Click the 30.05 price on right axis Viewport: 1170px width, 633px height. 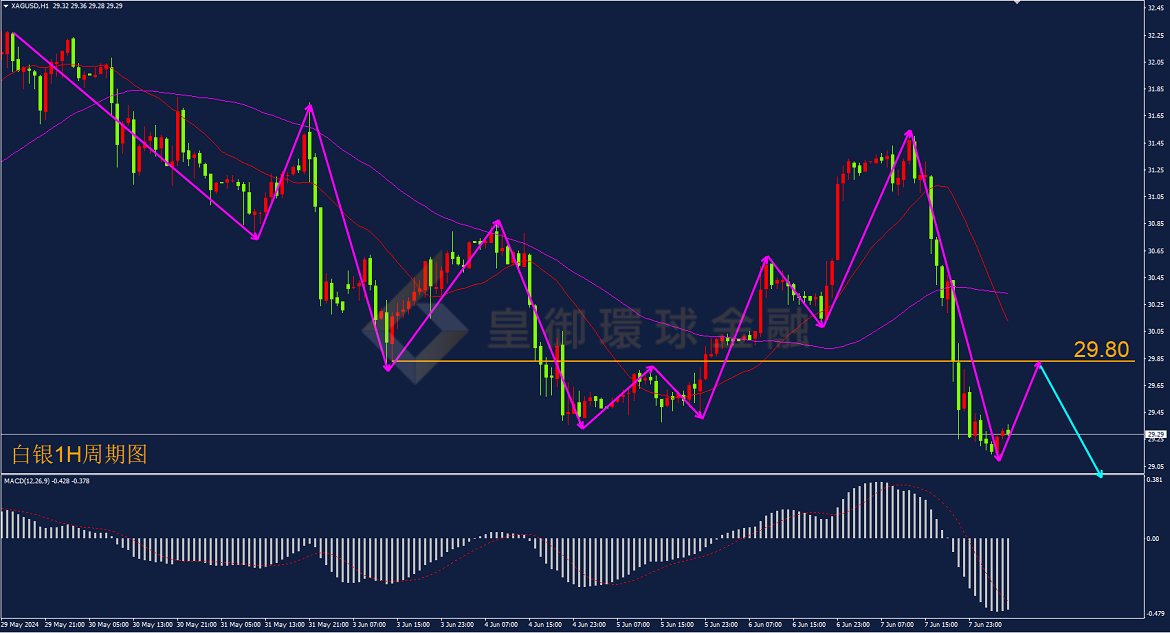(x=1155, y=331)
